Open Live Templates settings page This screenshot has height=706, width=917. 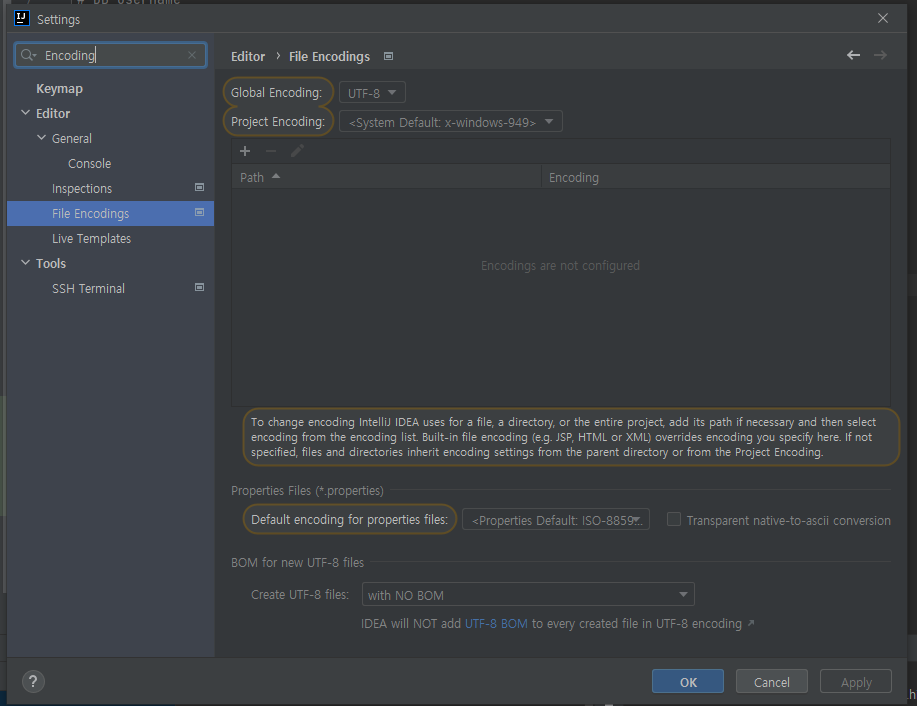91,239
